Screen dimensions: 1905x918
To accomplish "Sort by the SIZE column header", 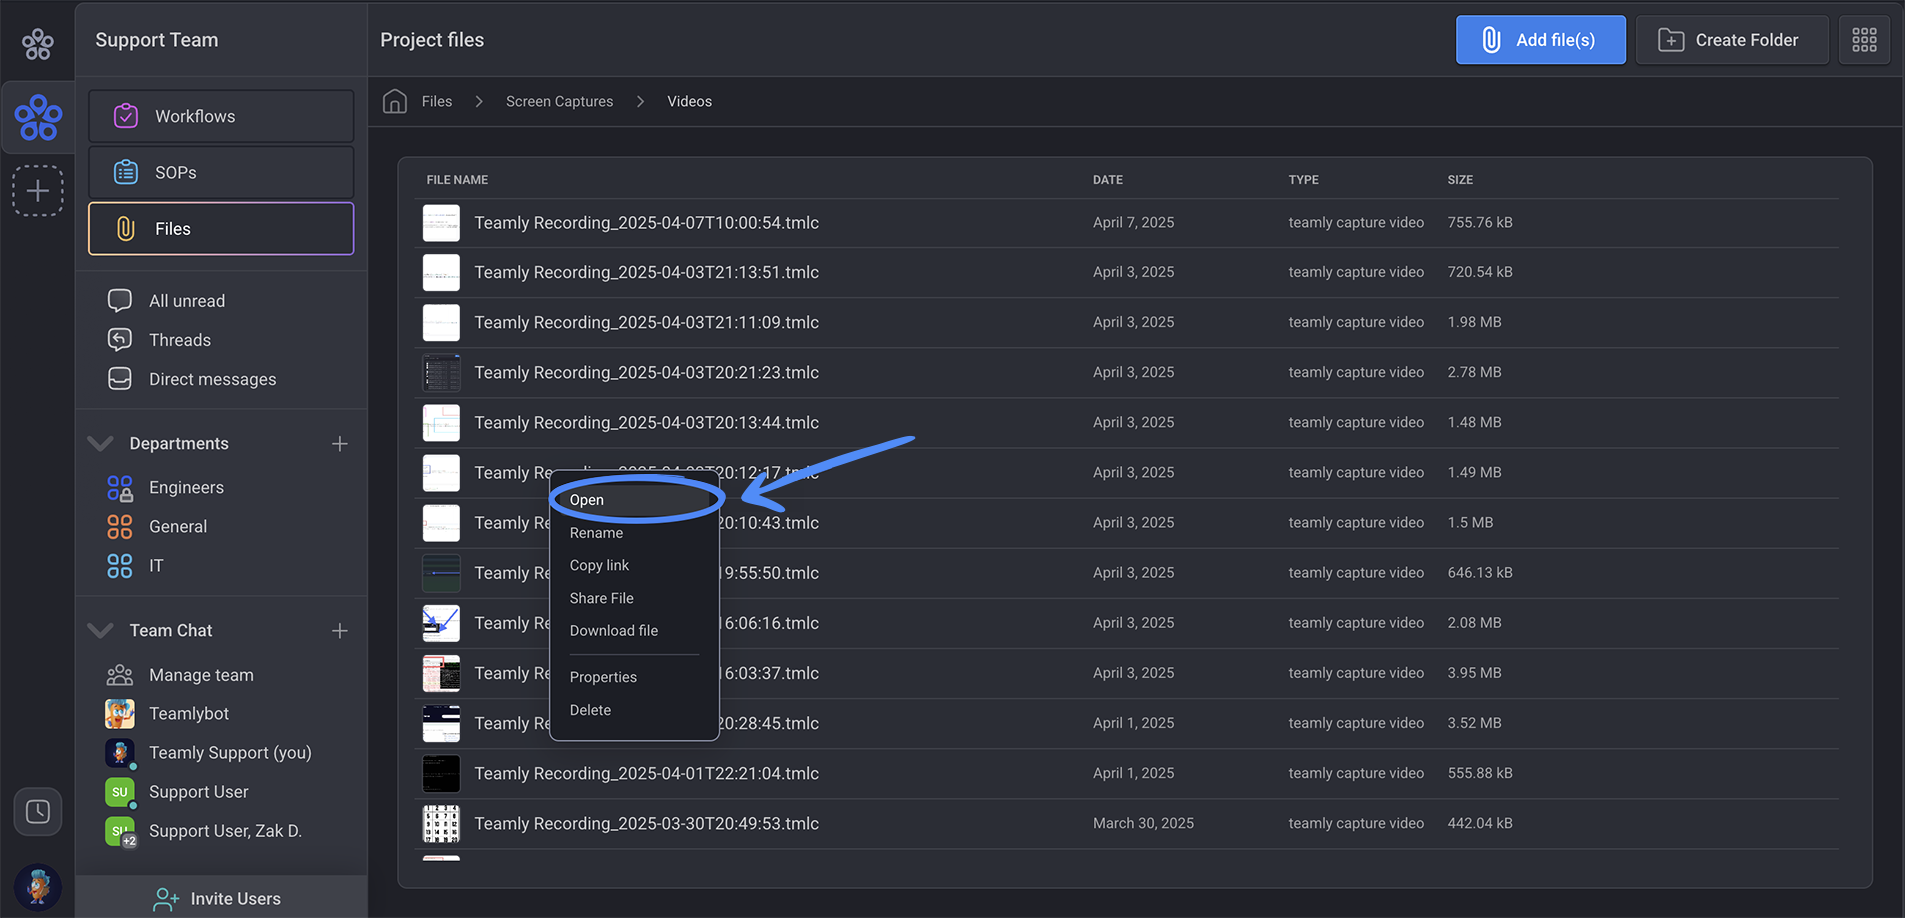I will click(x=1460, y=180).
